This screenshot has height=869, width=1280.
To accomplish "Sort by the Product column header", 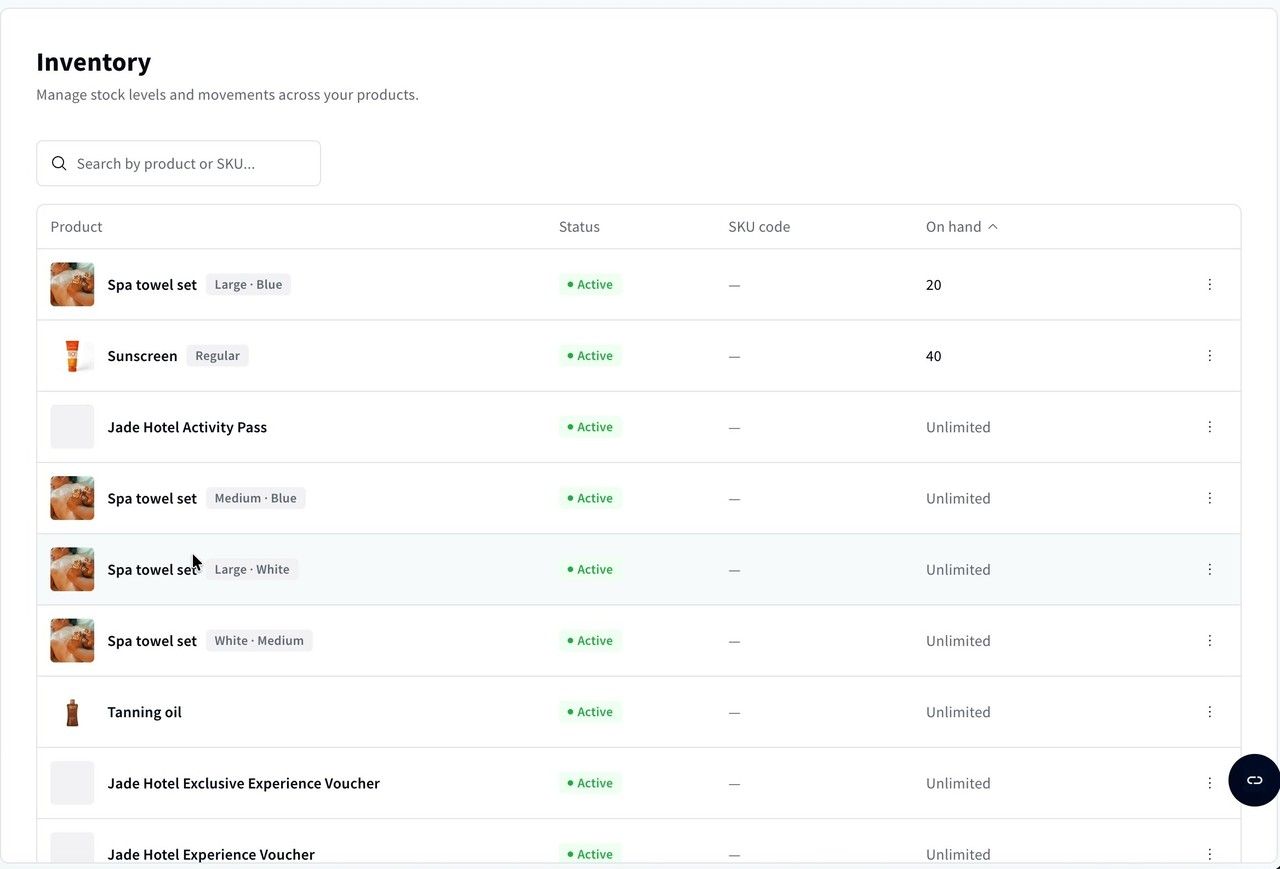I will click(x=76, y=227).
